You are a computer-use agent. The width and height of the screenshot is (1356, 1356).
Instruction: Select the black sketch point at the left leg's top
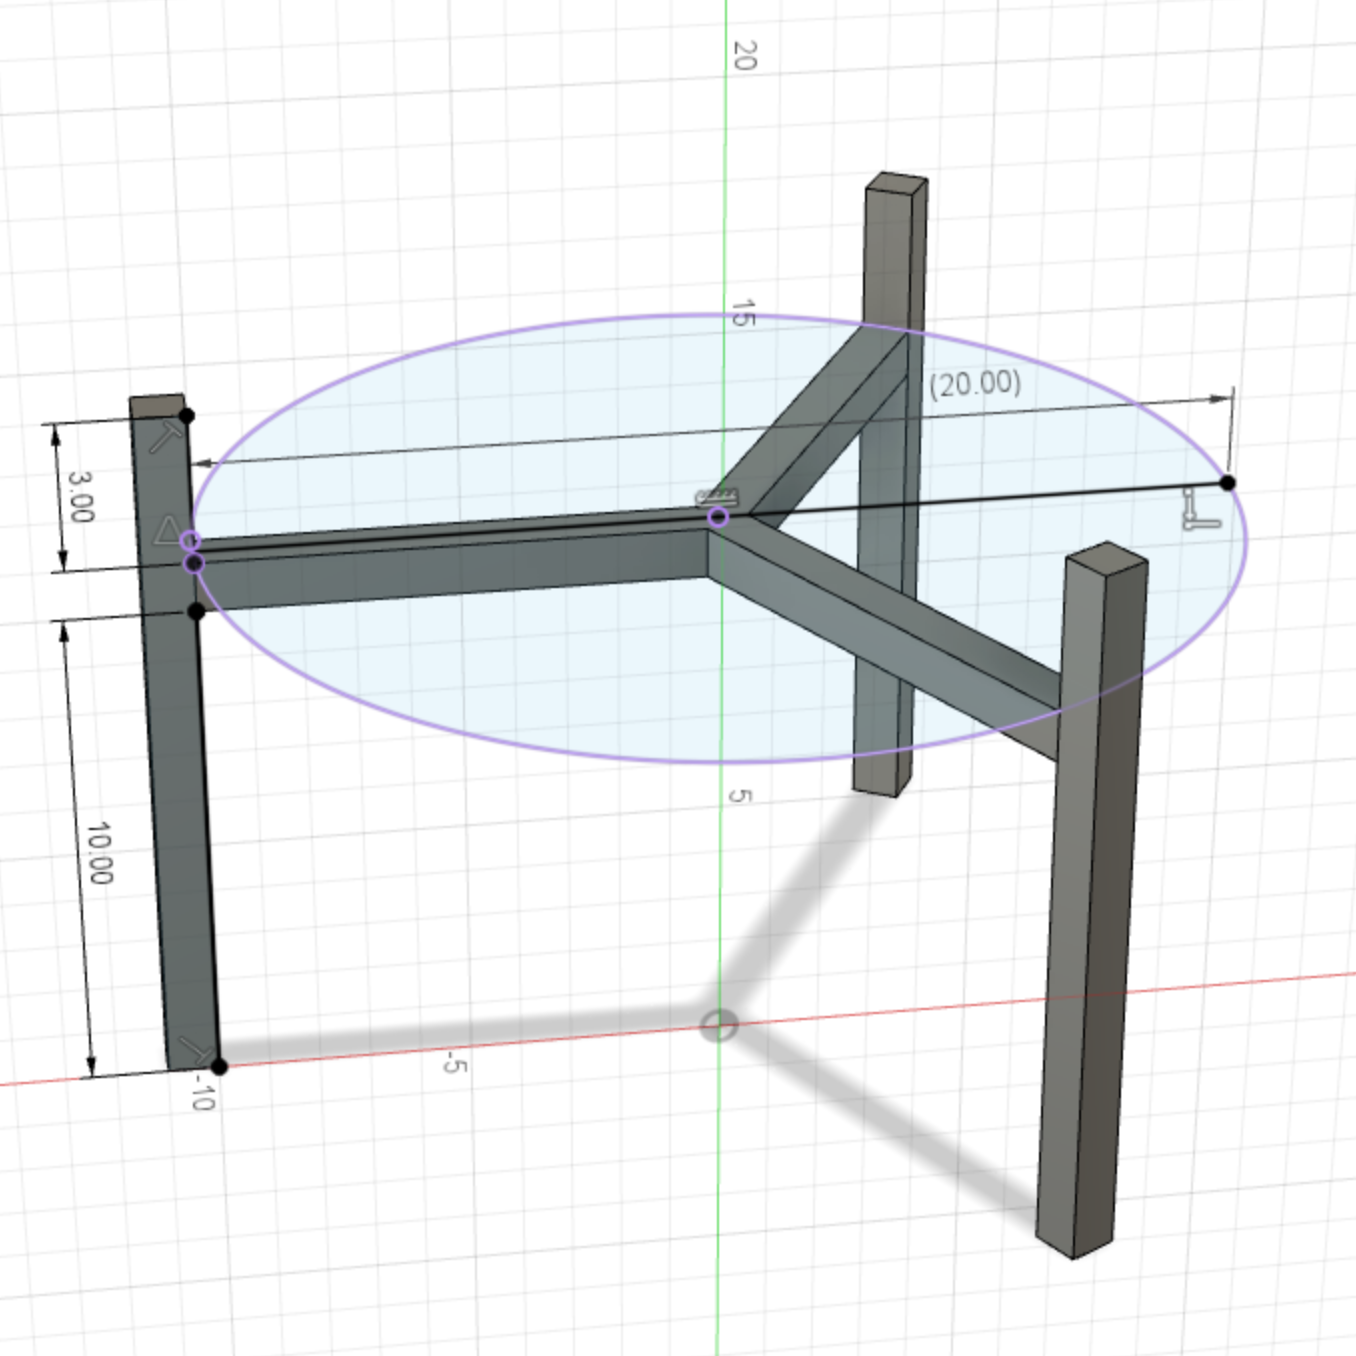187,415
